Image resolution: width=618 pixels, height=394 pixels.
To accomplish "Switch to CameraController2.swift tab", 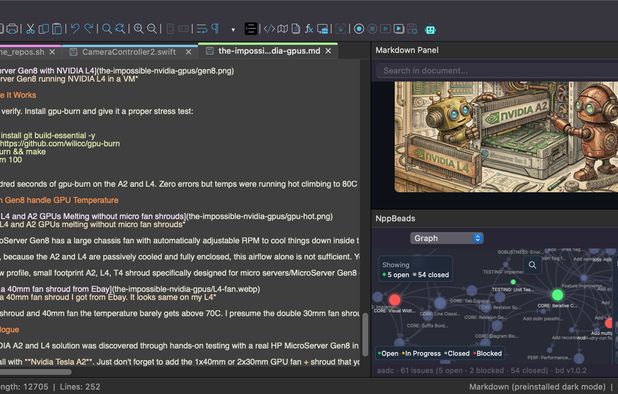I will 129,52.
